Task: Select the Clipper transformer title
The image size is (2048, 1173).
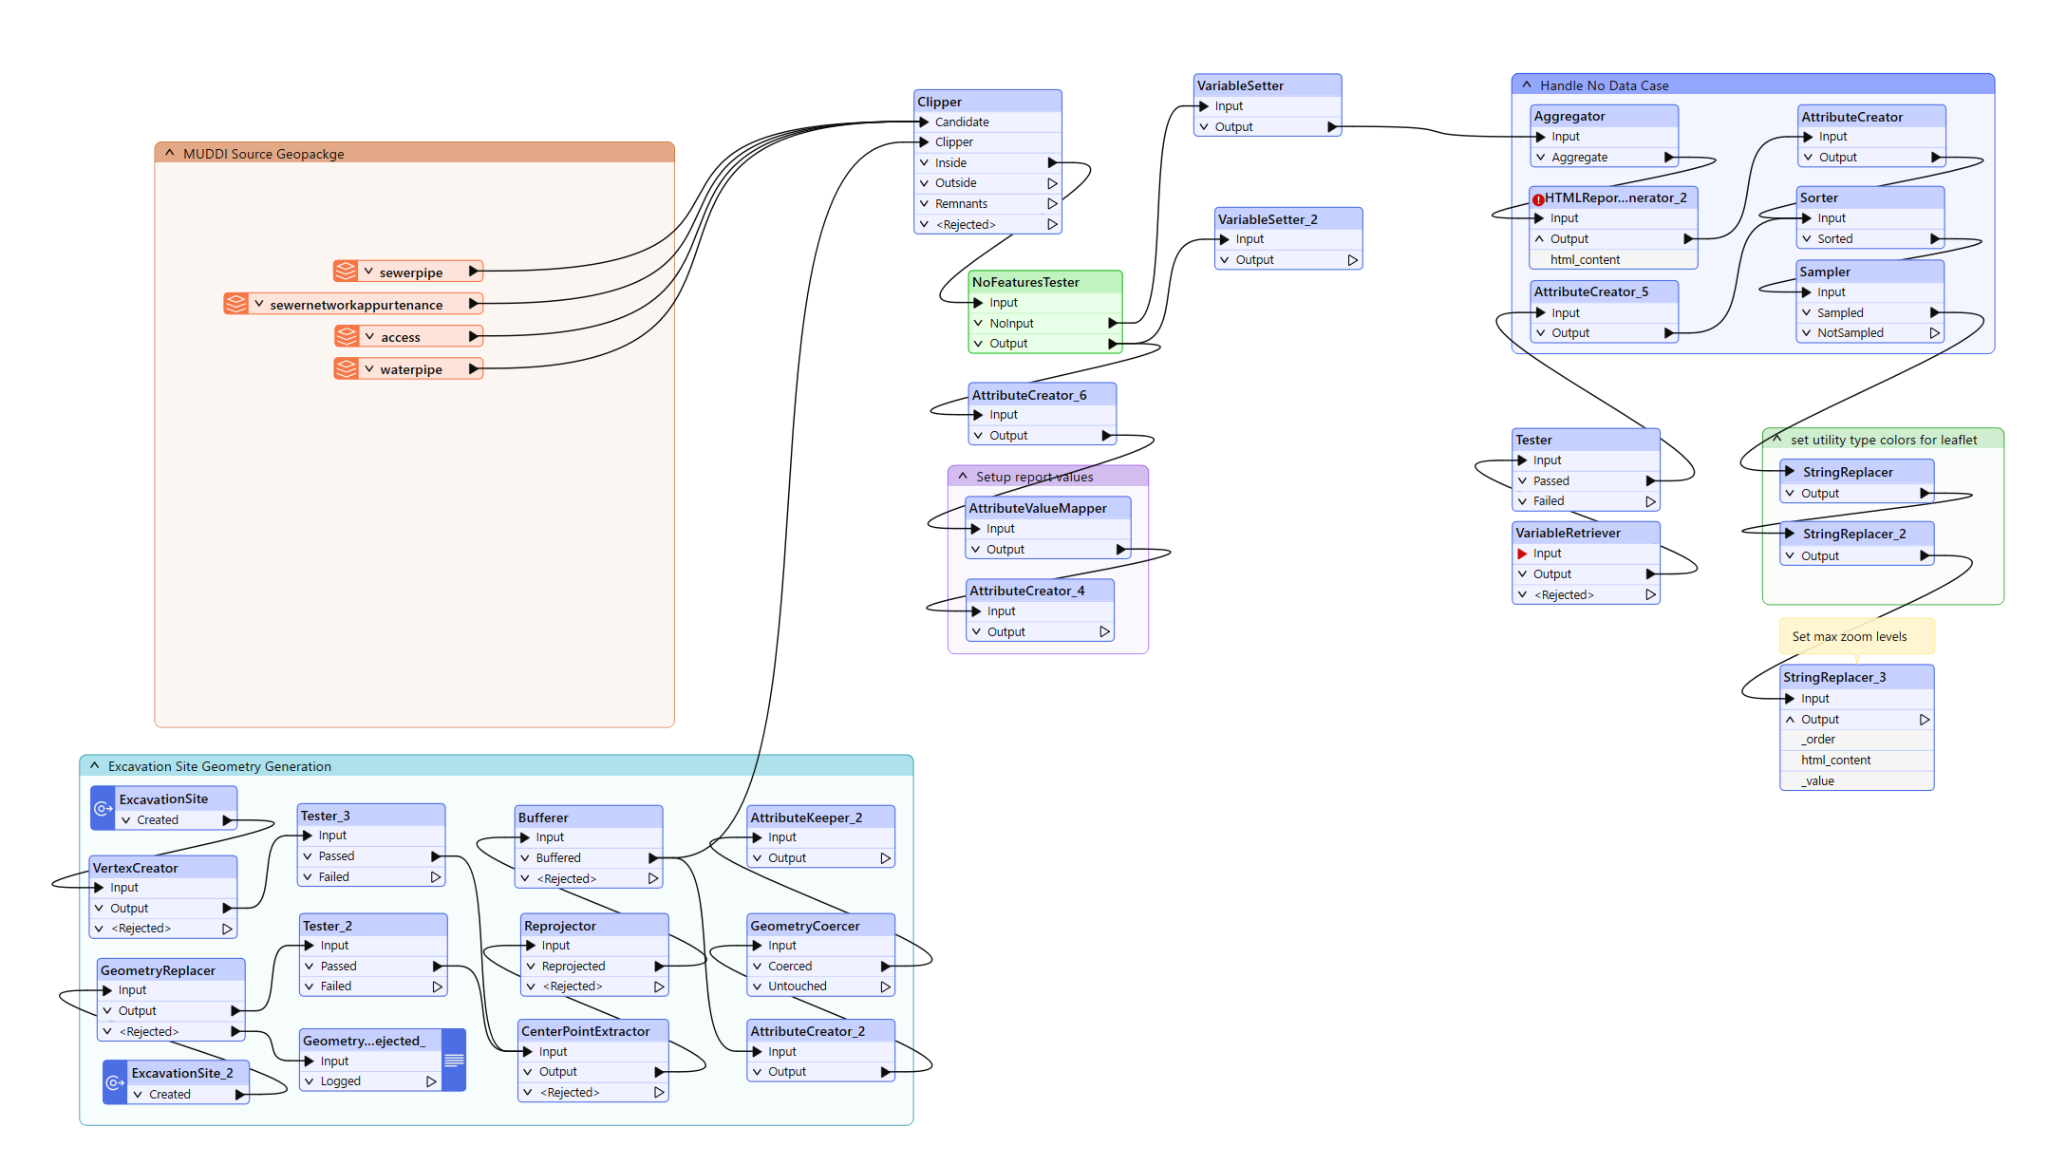Action: tap(939, 102)
